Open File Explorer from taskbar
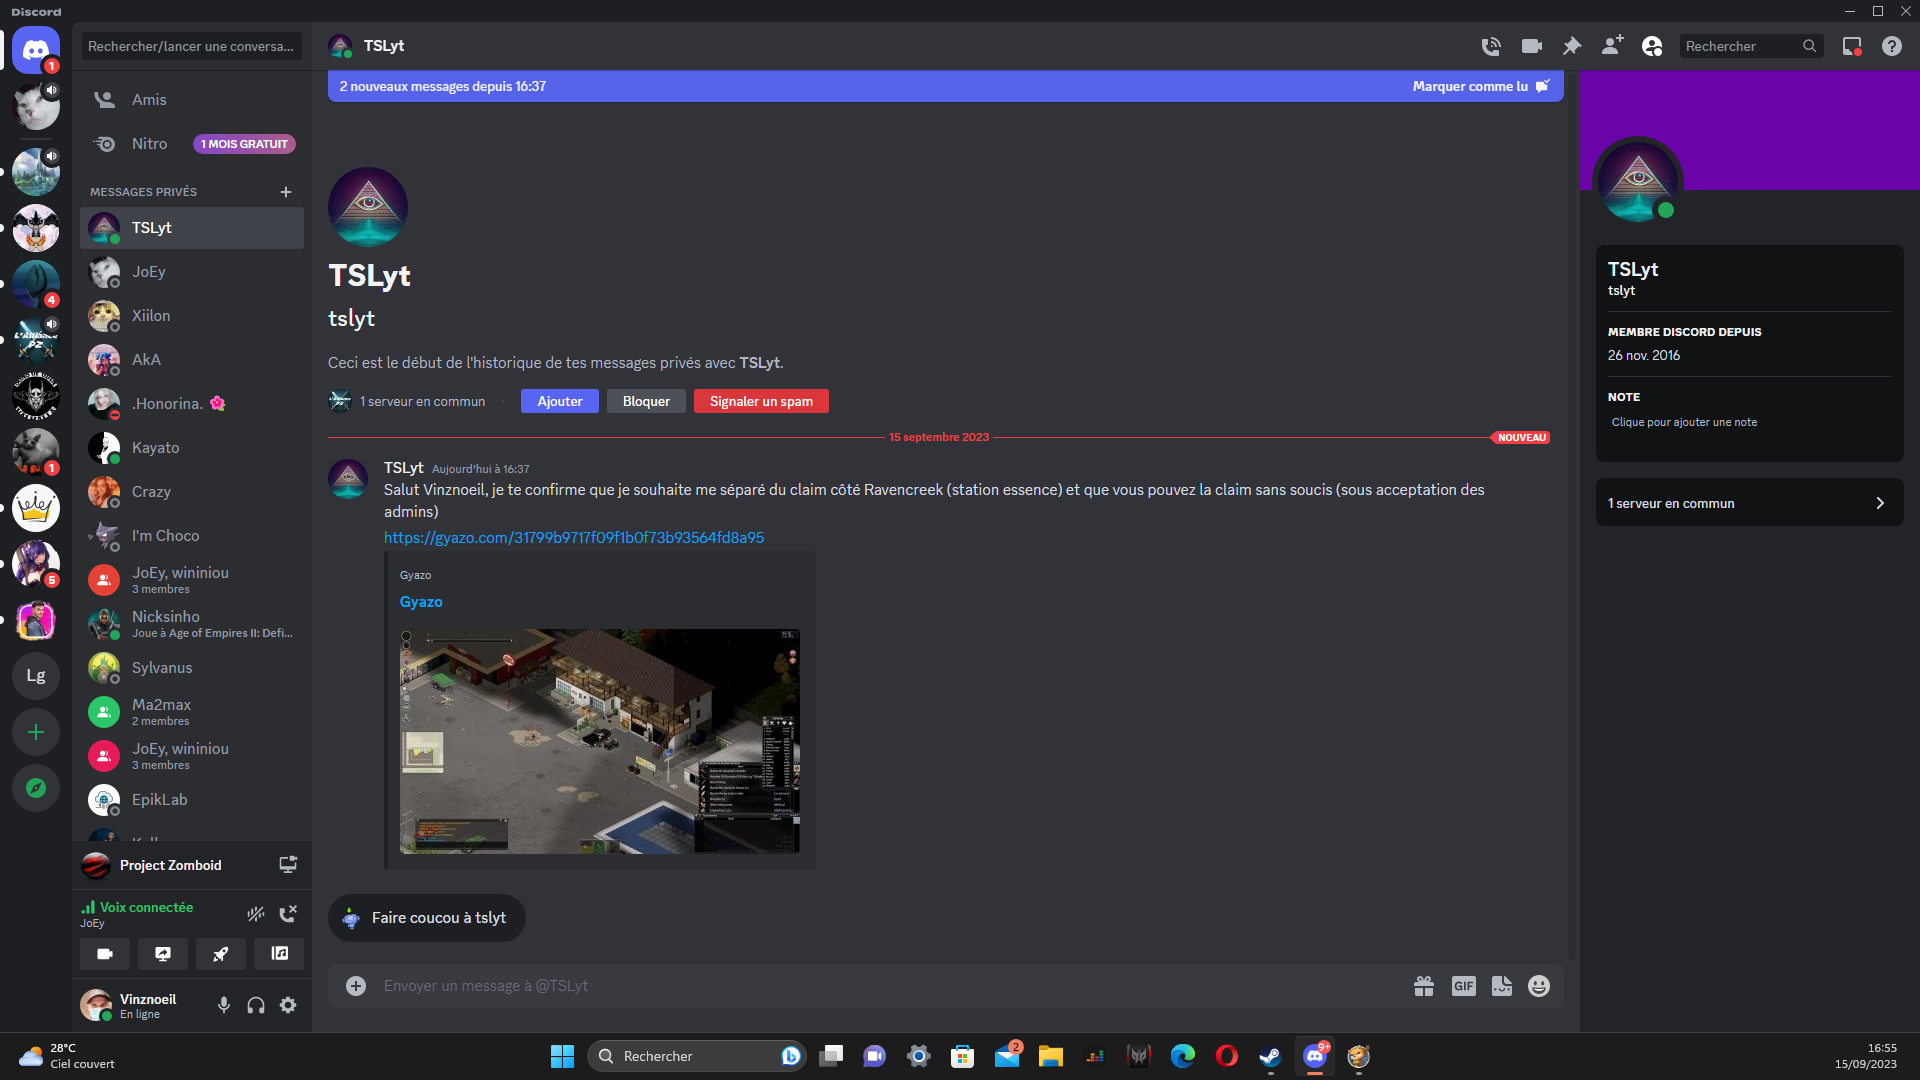Image resolution: width=1920 pixels, height=1080 pixels. pos(1050,1056)
